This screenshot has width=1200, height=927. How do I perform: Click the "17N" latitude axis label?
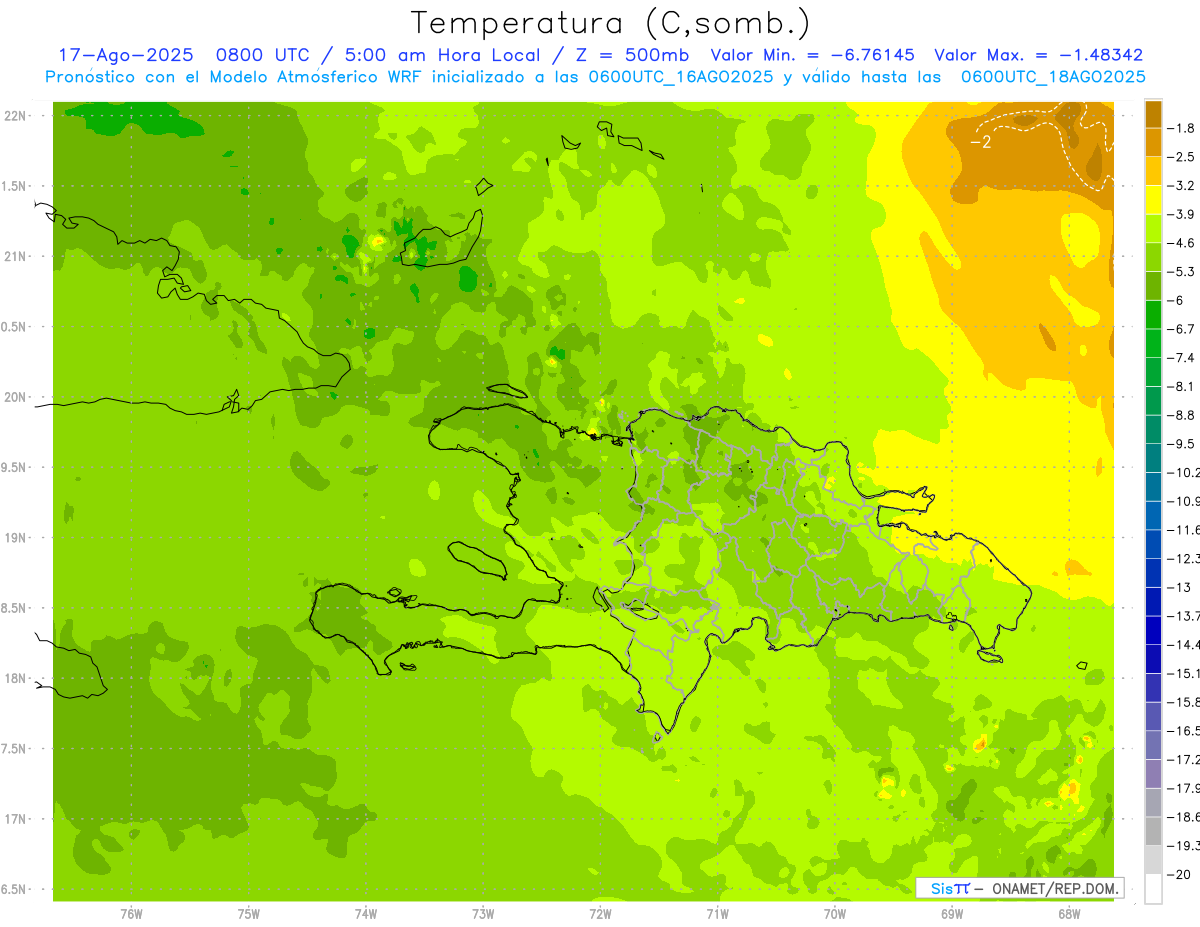[x=14, y=819]
